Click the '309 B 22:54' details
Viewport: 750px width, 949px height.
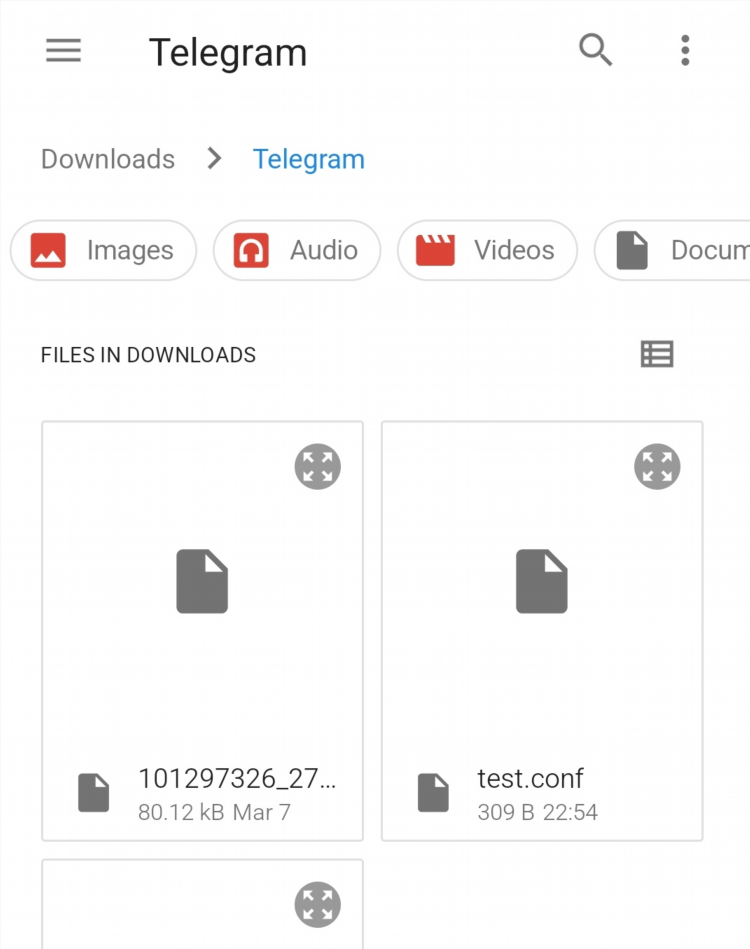(x=538, y=812)
